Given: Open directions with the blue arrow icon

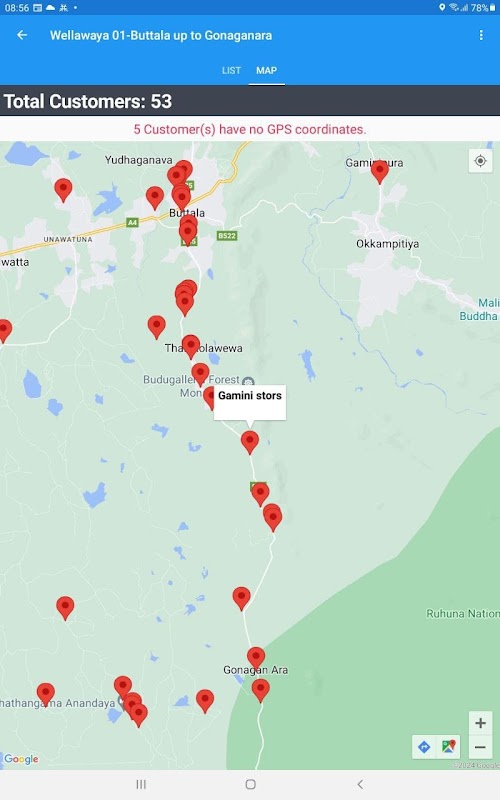Looking at the screenshot, I should point(424,747).
